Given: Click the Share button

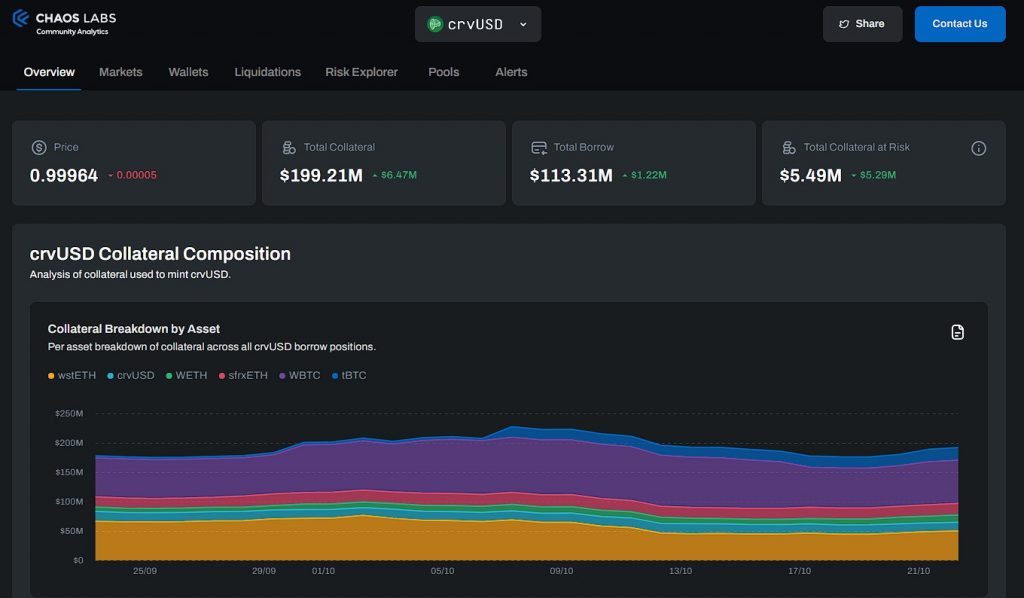Looking at the screenshot, I should point(863,24).
